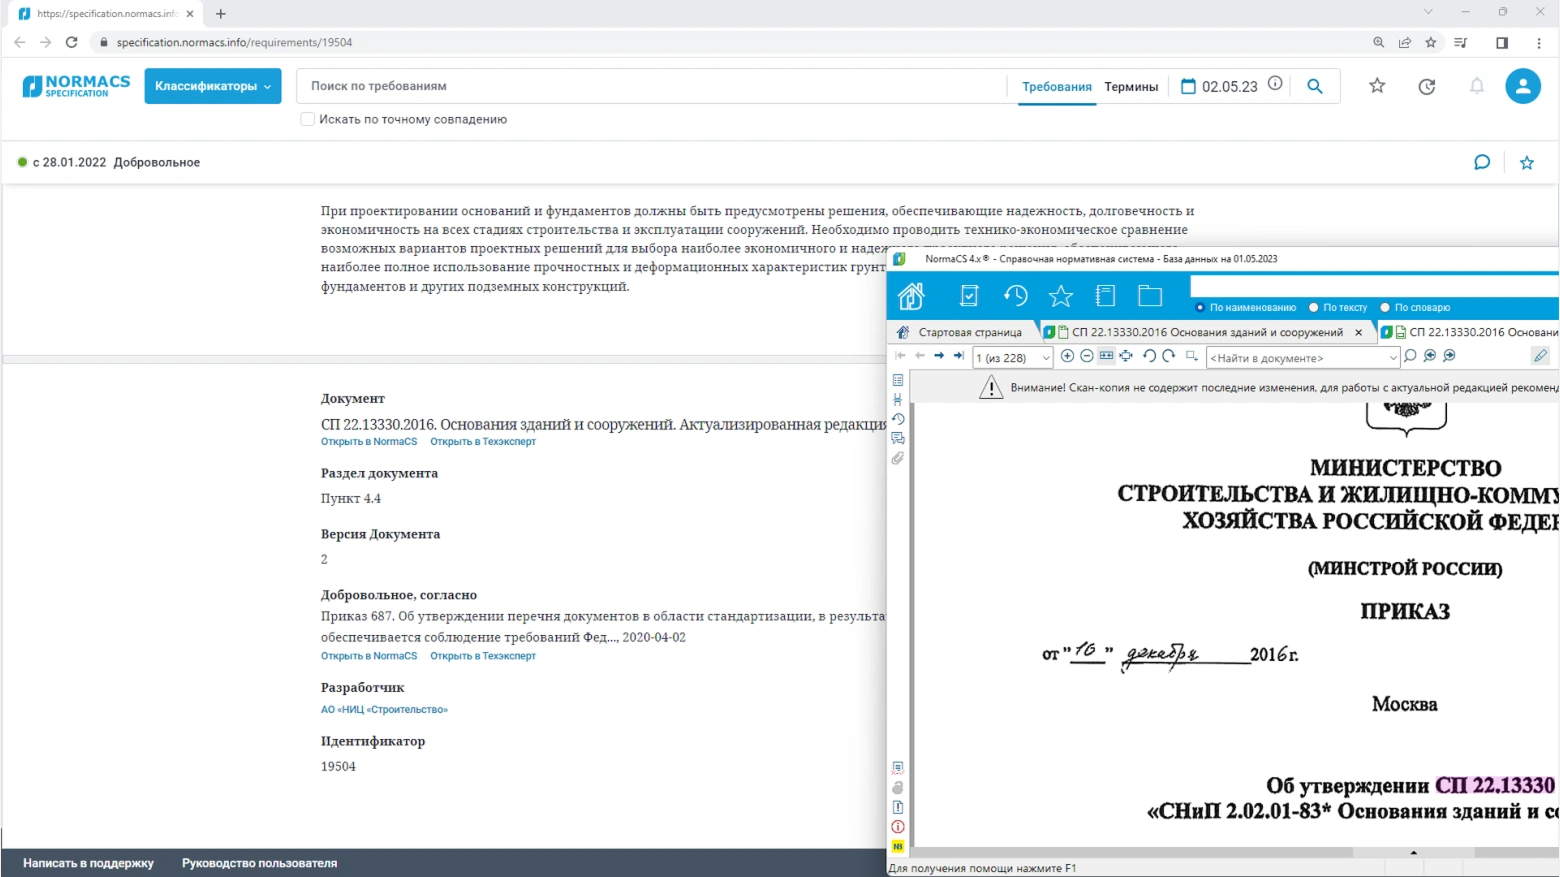Switch to the 'Стартовая страница' tab
Viewport: 1560px width, 877px height.
[x=969, y=332]
